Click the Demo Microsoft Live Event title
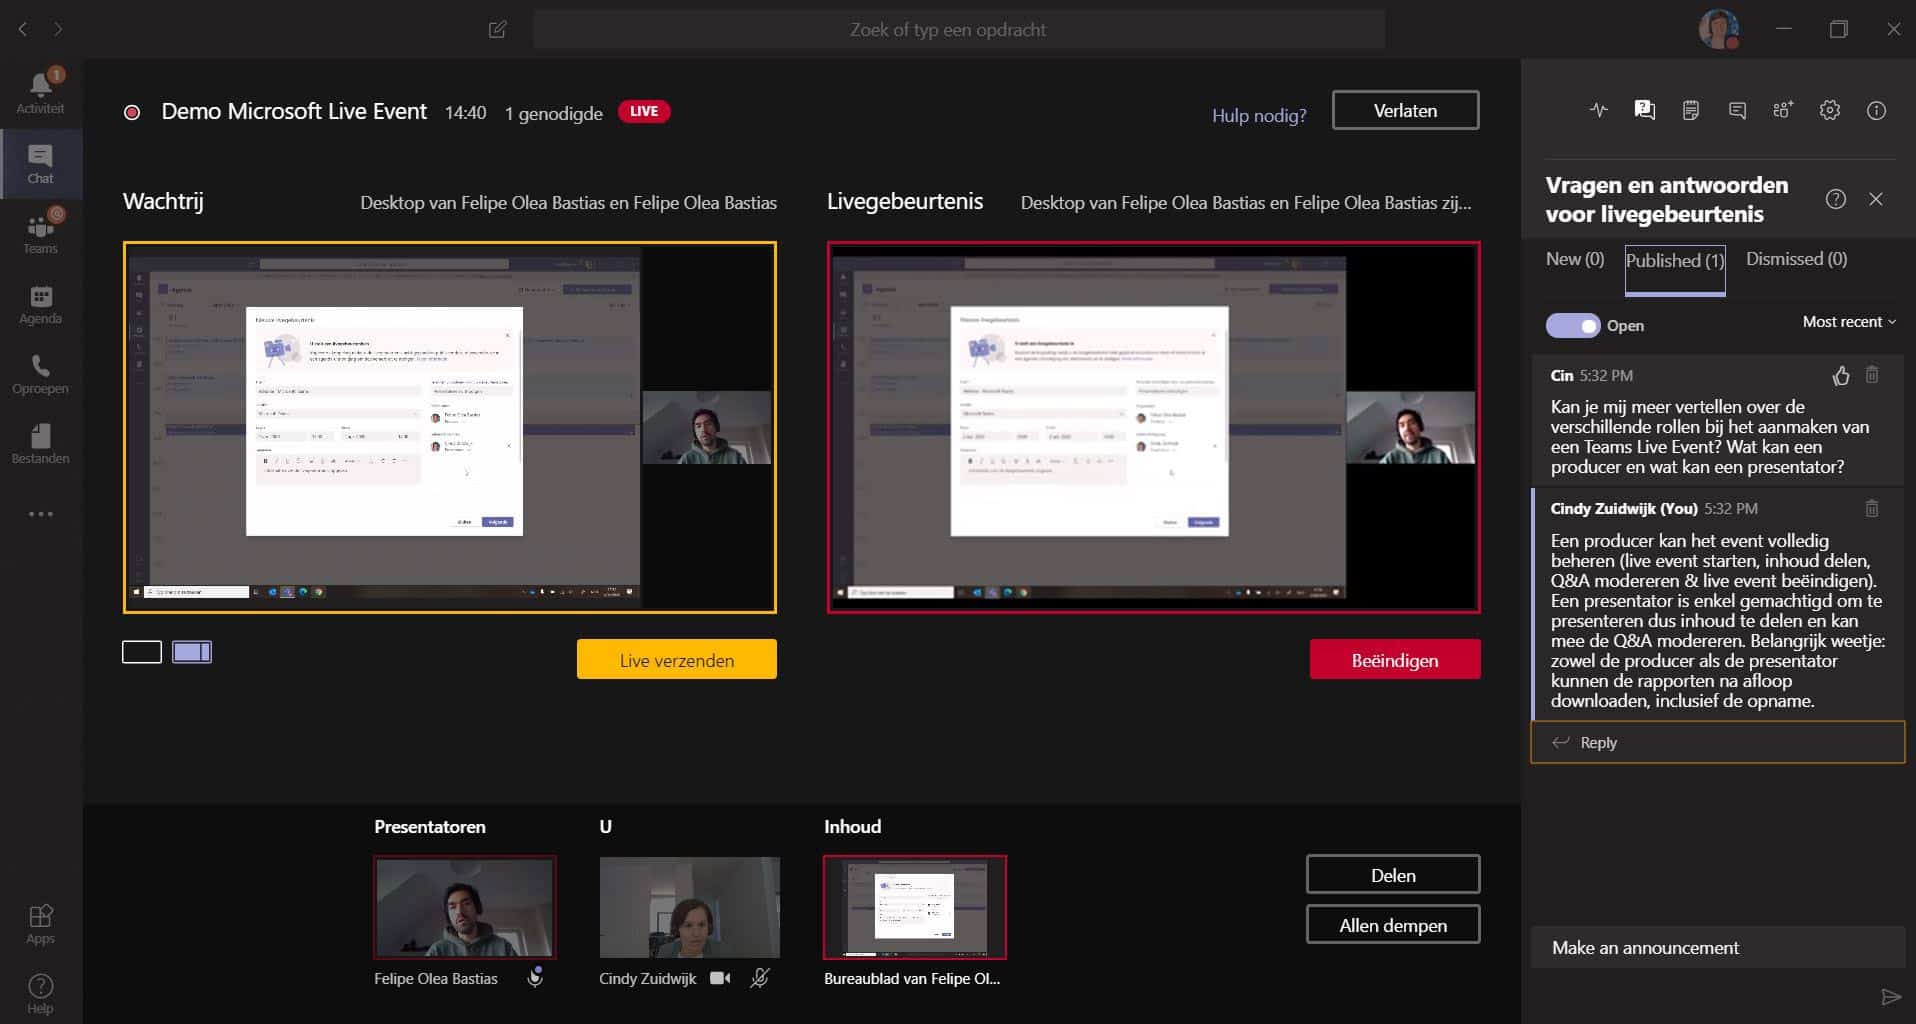 [294, 111]
